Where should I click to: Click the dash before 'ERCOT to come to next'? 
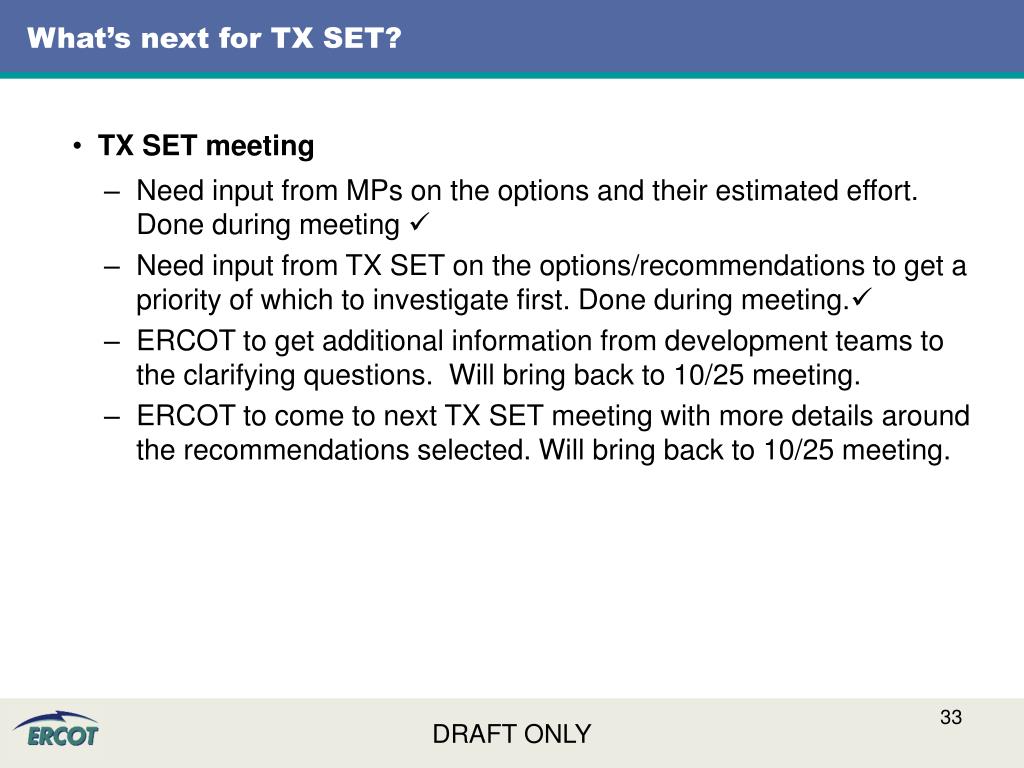point(112,418)
